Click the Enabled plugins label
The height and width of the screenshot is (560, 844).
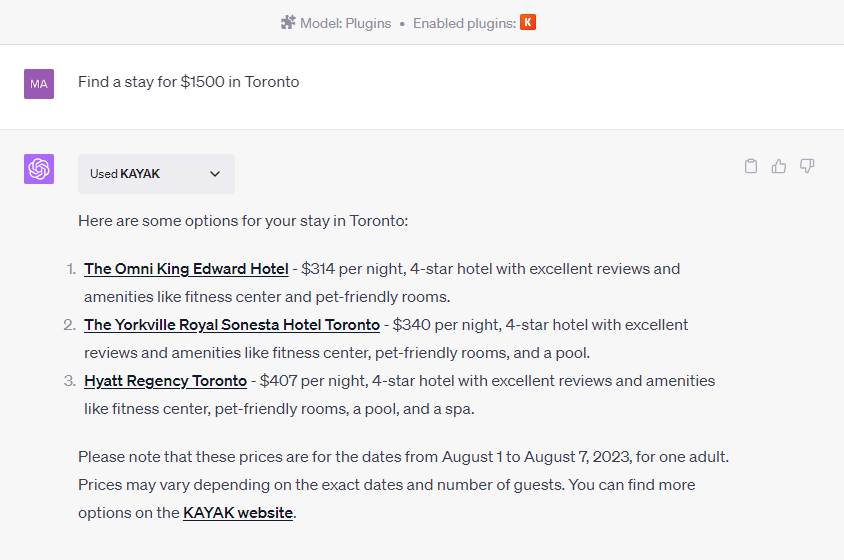[x=464, y=23]
